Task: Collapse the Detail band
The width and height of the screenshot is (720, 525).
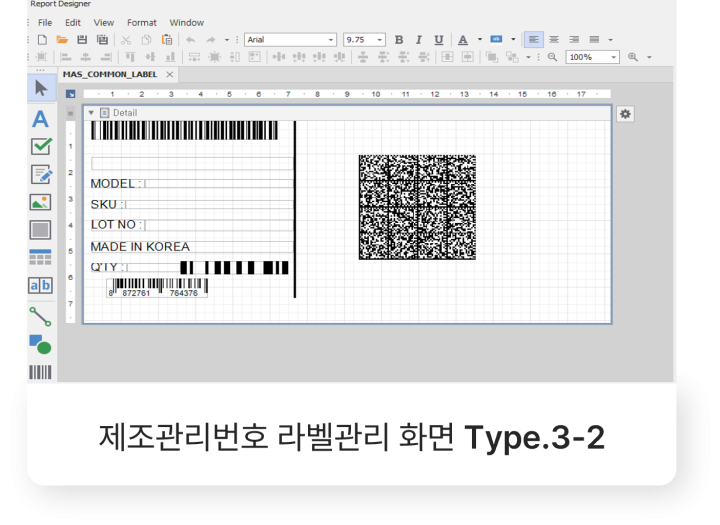Action: 92,113
